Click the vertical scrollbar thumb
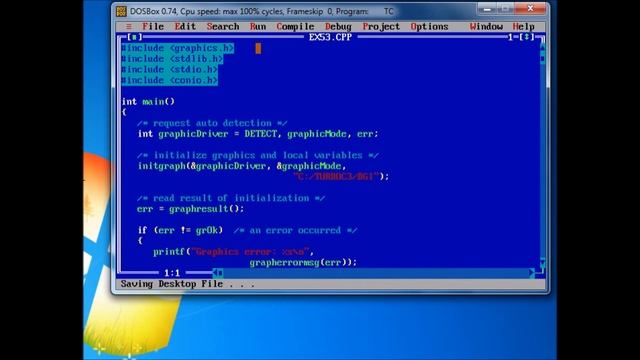 click(x=542, y=59)
